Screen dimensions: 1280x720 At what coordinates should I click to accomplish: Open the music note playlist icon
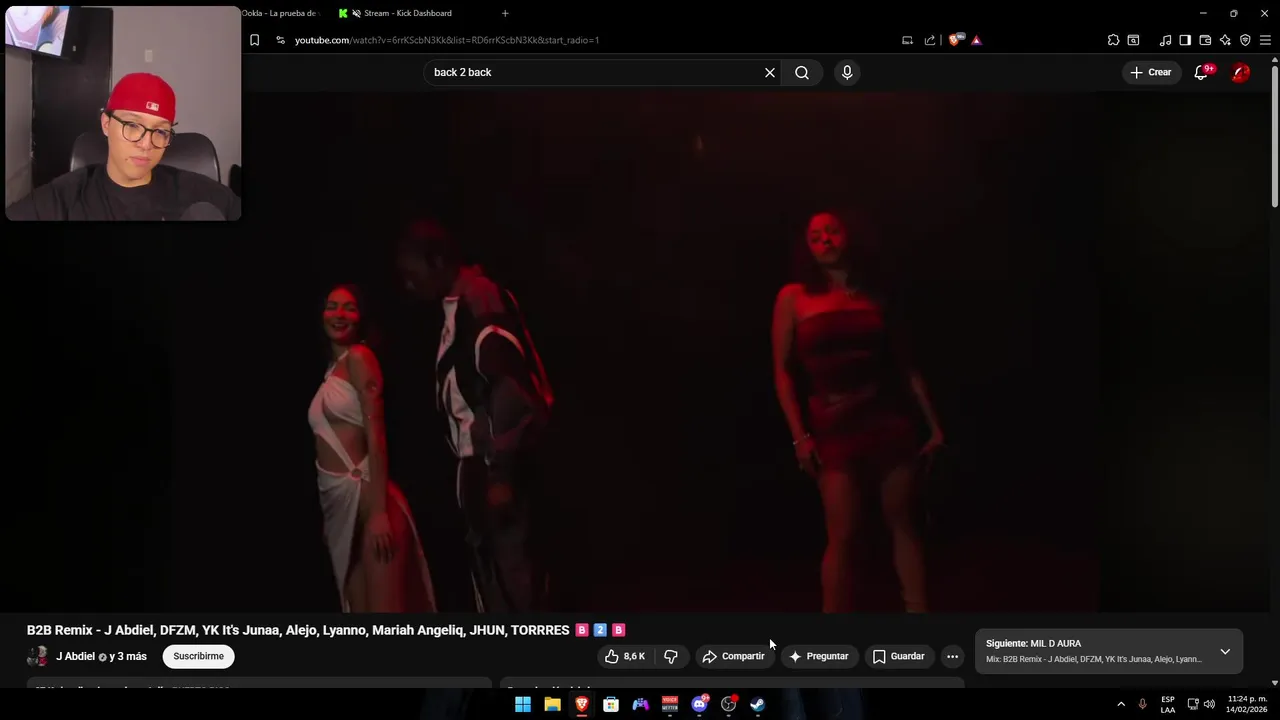1165,40
